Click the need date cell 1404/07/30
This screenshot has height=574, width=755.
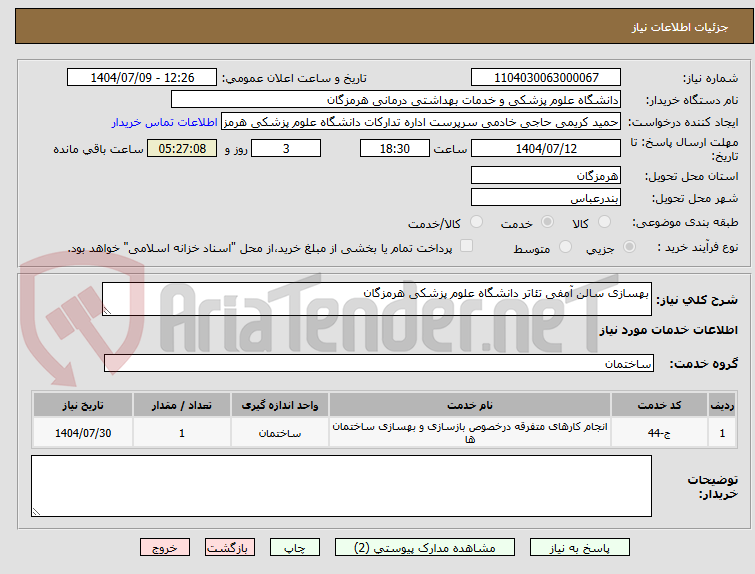click(x=83, y=433)
